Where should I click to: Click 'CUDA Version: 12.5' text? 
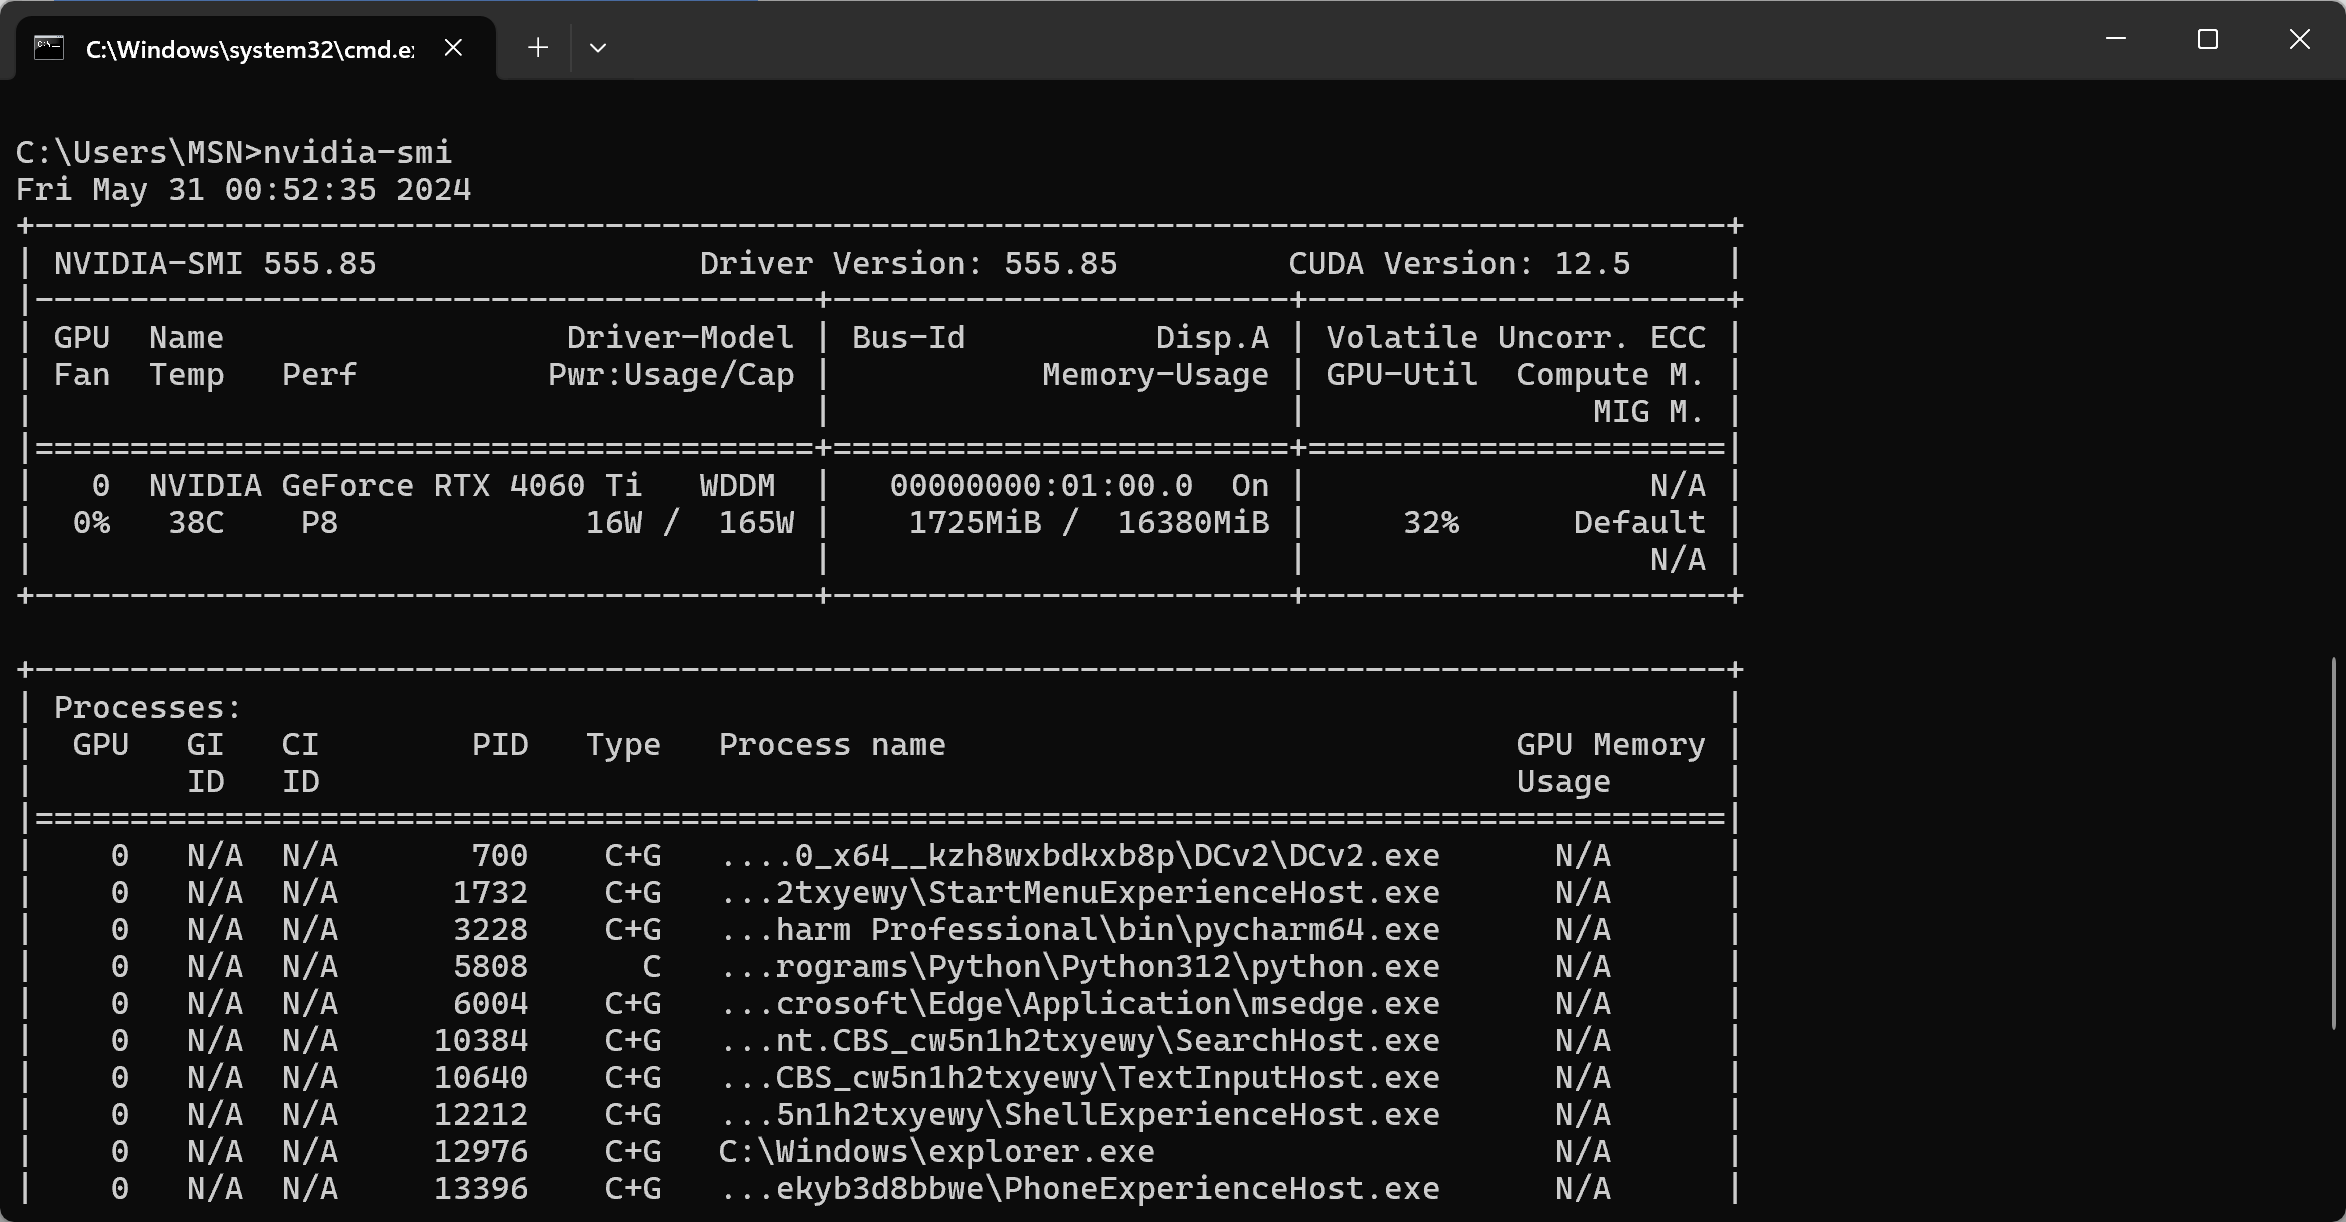point(1459,263)
